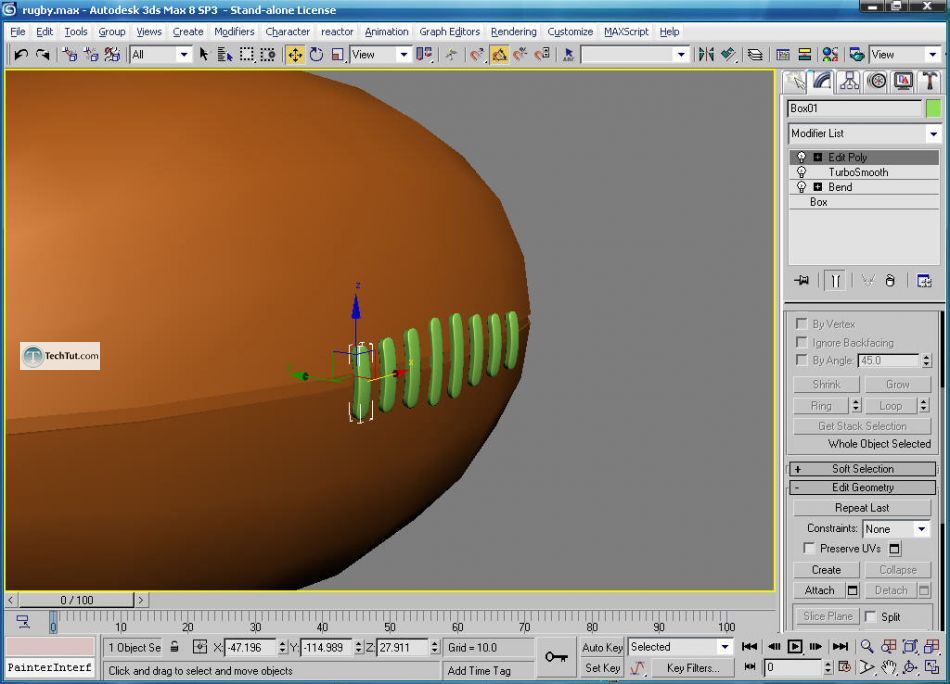Image resolution: width=950 pixels, height=684 pixels.
Task: Toggle TurboSmooth modifier lightbulb
Action: [802, 172]
